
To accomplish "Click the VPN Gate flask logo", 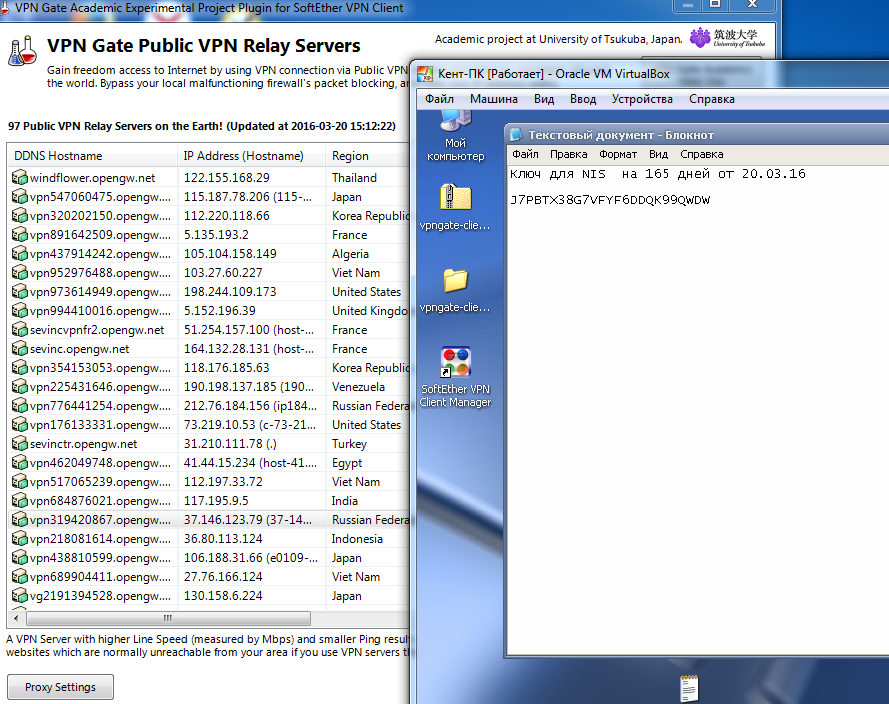I will point(22,51).
